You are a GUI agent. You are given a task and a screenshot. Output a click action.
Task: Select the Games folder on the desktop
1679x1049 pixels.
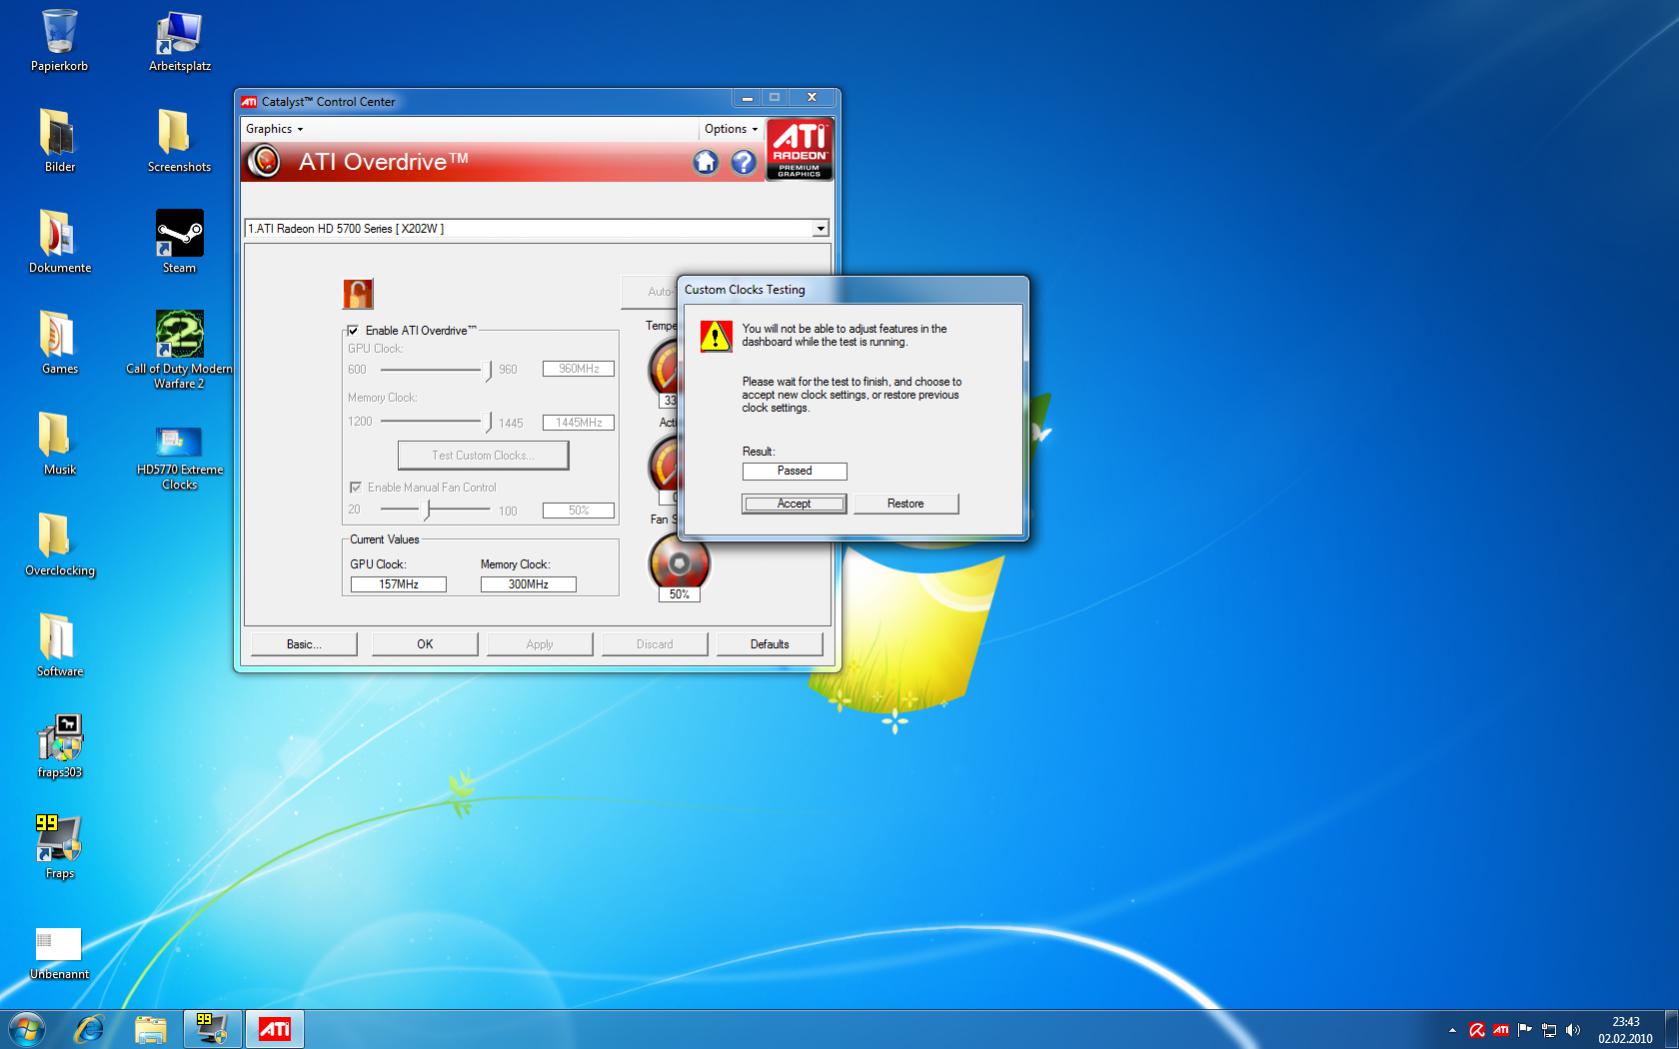59,343
